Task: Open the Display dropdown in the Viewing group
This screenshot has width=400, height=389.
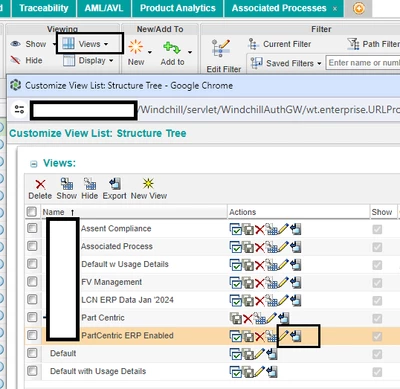Action: pyautogui.click(x=88, y=61)
